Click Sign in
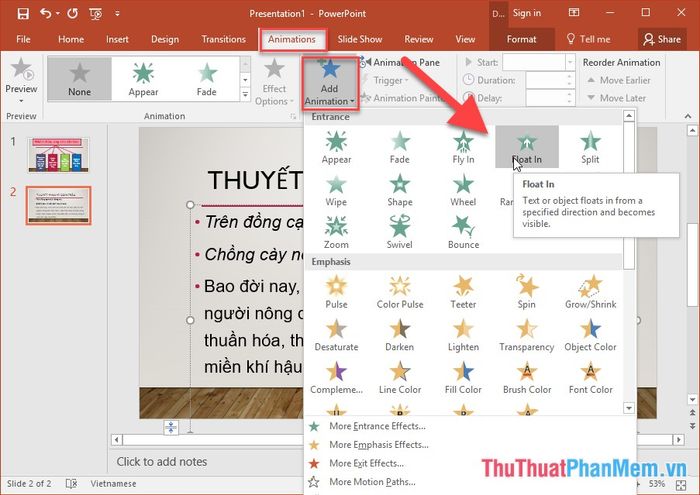Image resolution: width=700 pixels, height=495 pixels. coord(527,13)
